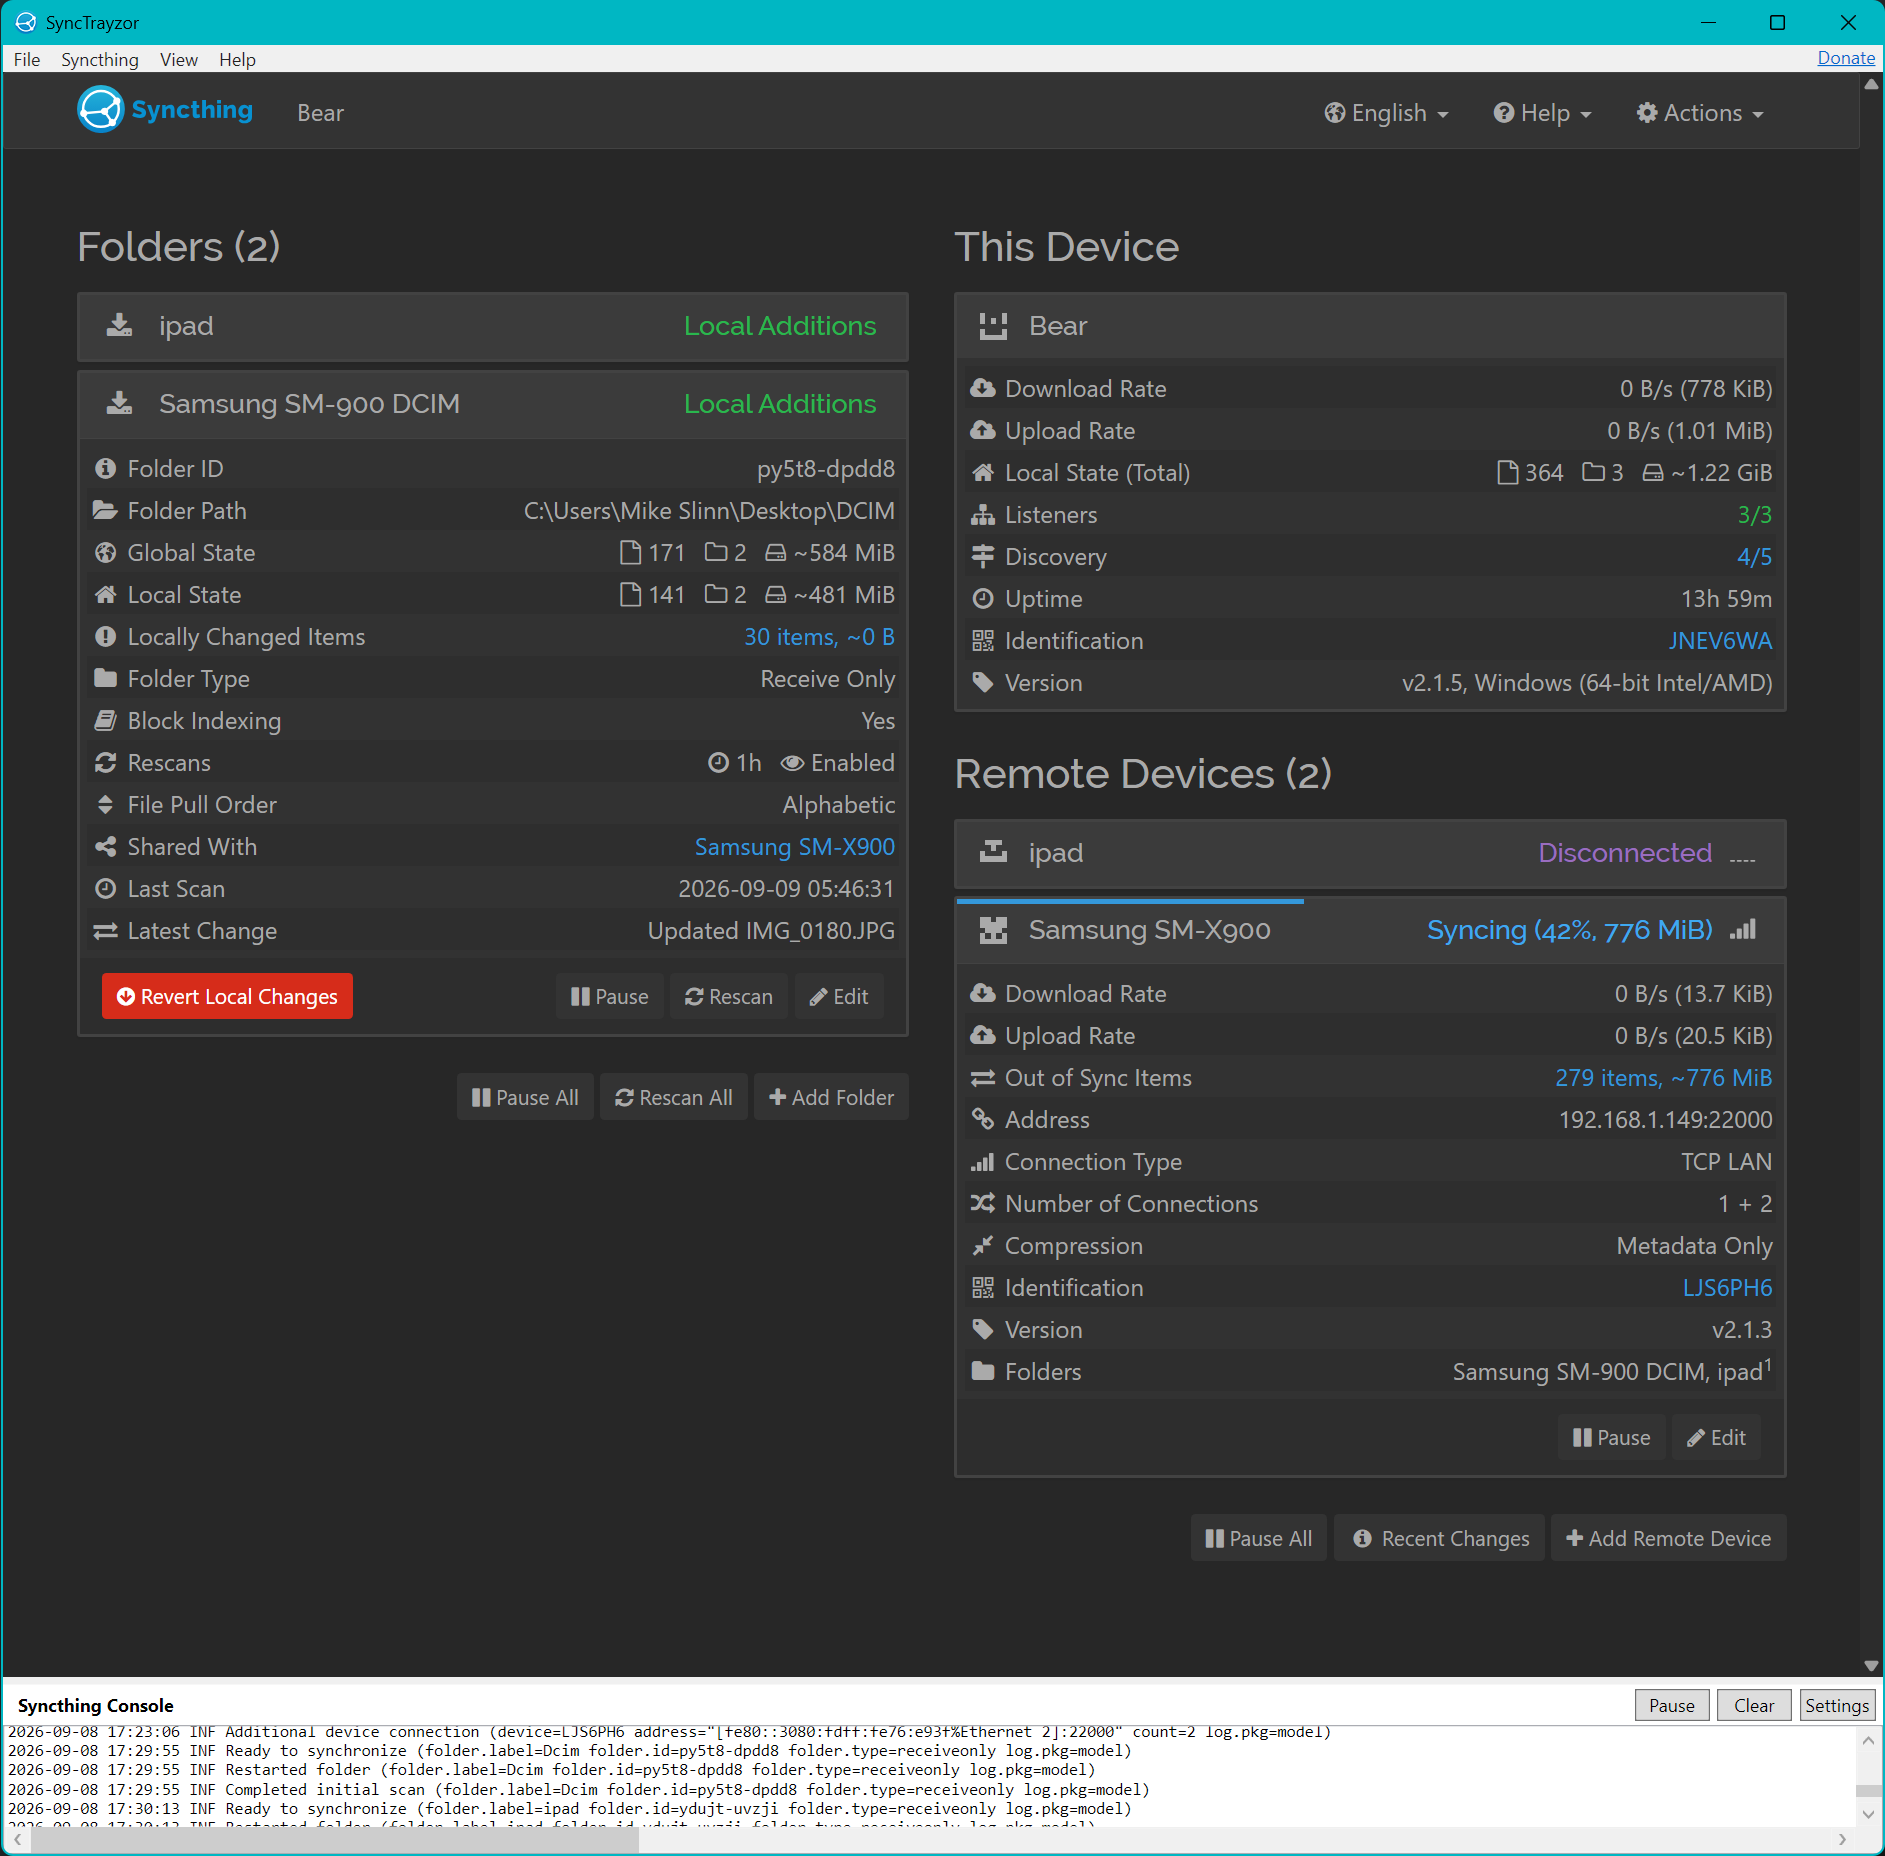Click the Locally Changed Items warning icon
This screenshot has width=1885, height=1856.
[105, 637]
